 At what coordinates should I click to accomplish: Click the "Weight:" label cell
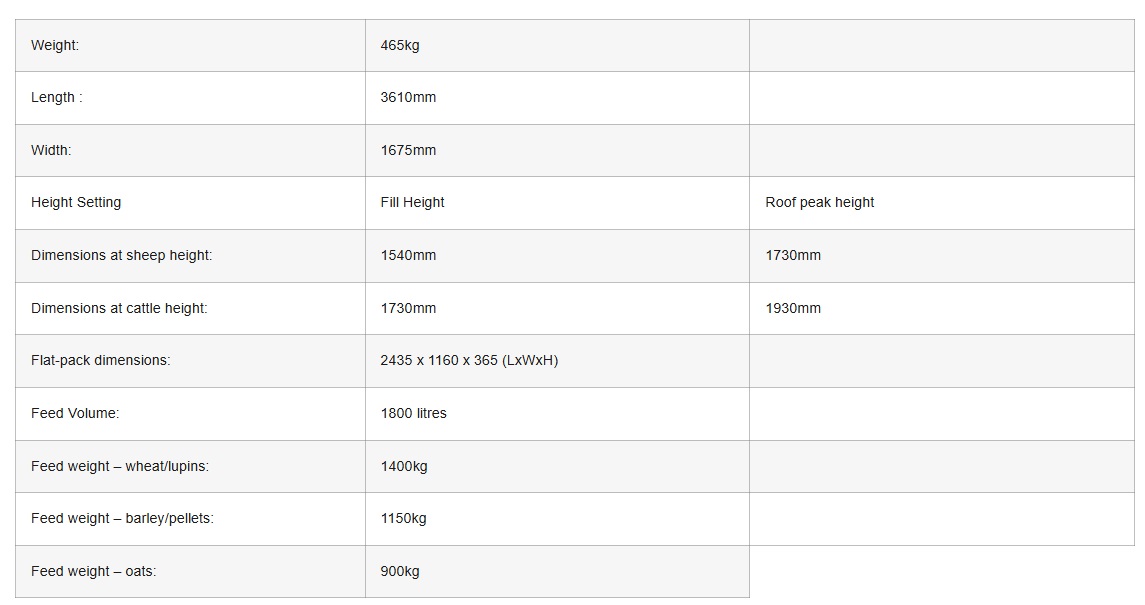tap(55, 45)
